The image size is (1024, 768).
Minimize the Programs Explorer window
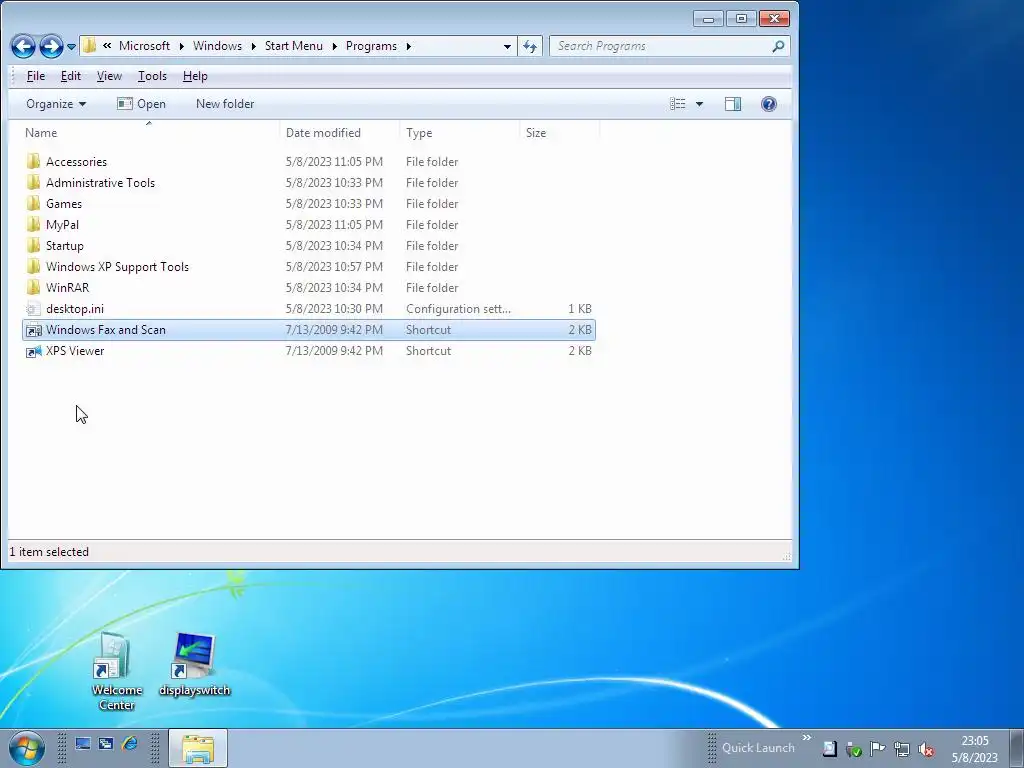(708, 19)
